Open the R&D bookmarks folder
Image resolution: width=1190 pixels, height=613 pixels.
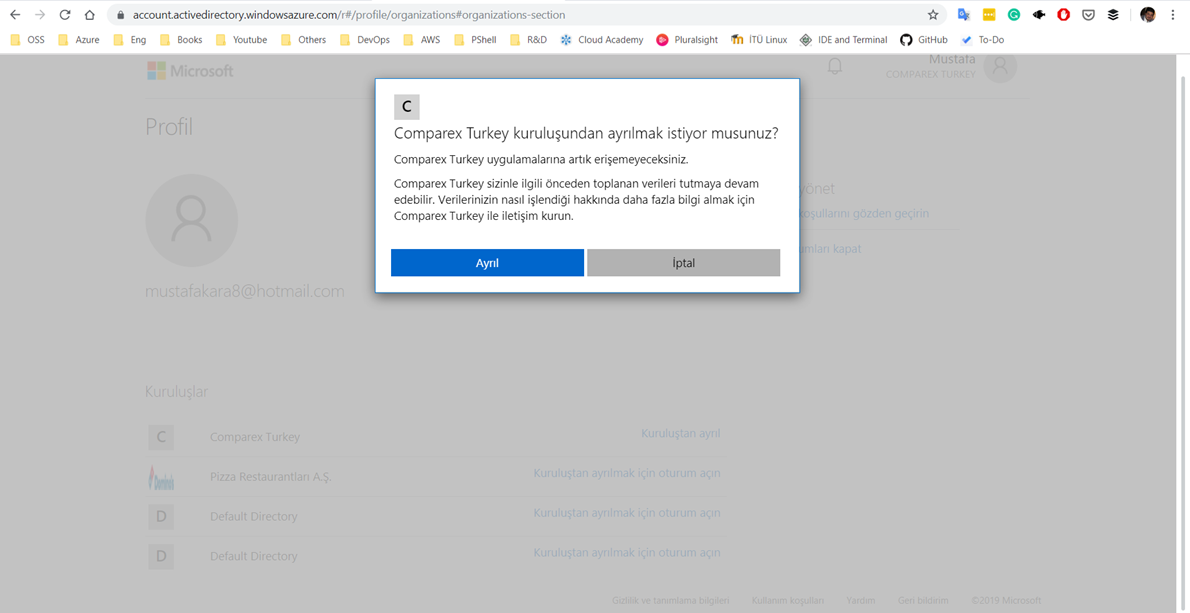(x=528, y=39)
